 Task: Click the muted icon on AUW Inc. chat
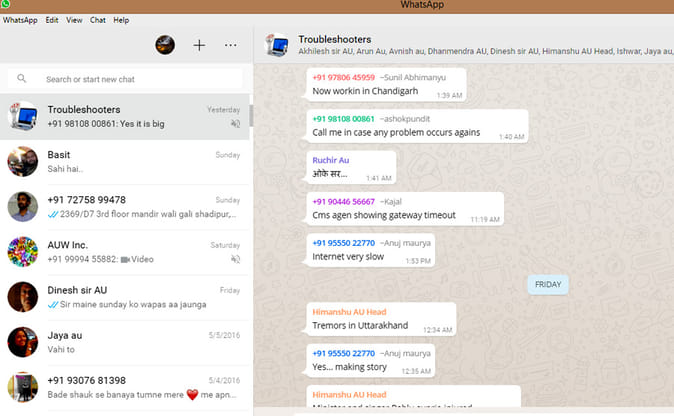point(235,258)
